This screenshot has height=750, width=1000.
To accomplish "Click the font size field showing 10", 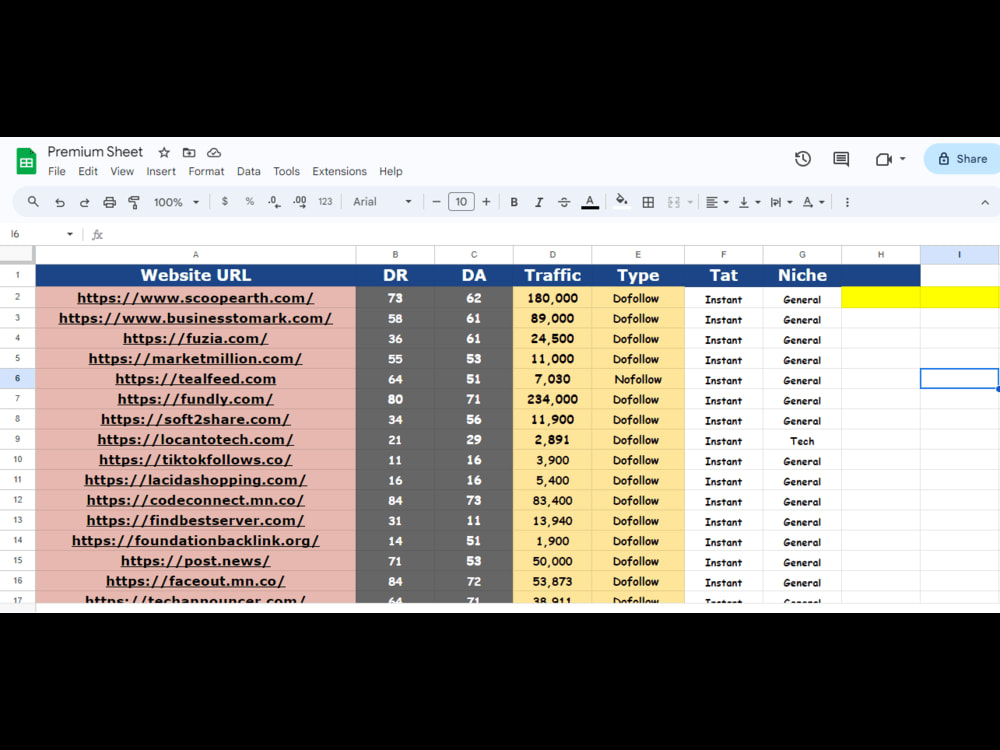I will [461, 202].
